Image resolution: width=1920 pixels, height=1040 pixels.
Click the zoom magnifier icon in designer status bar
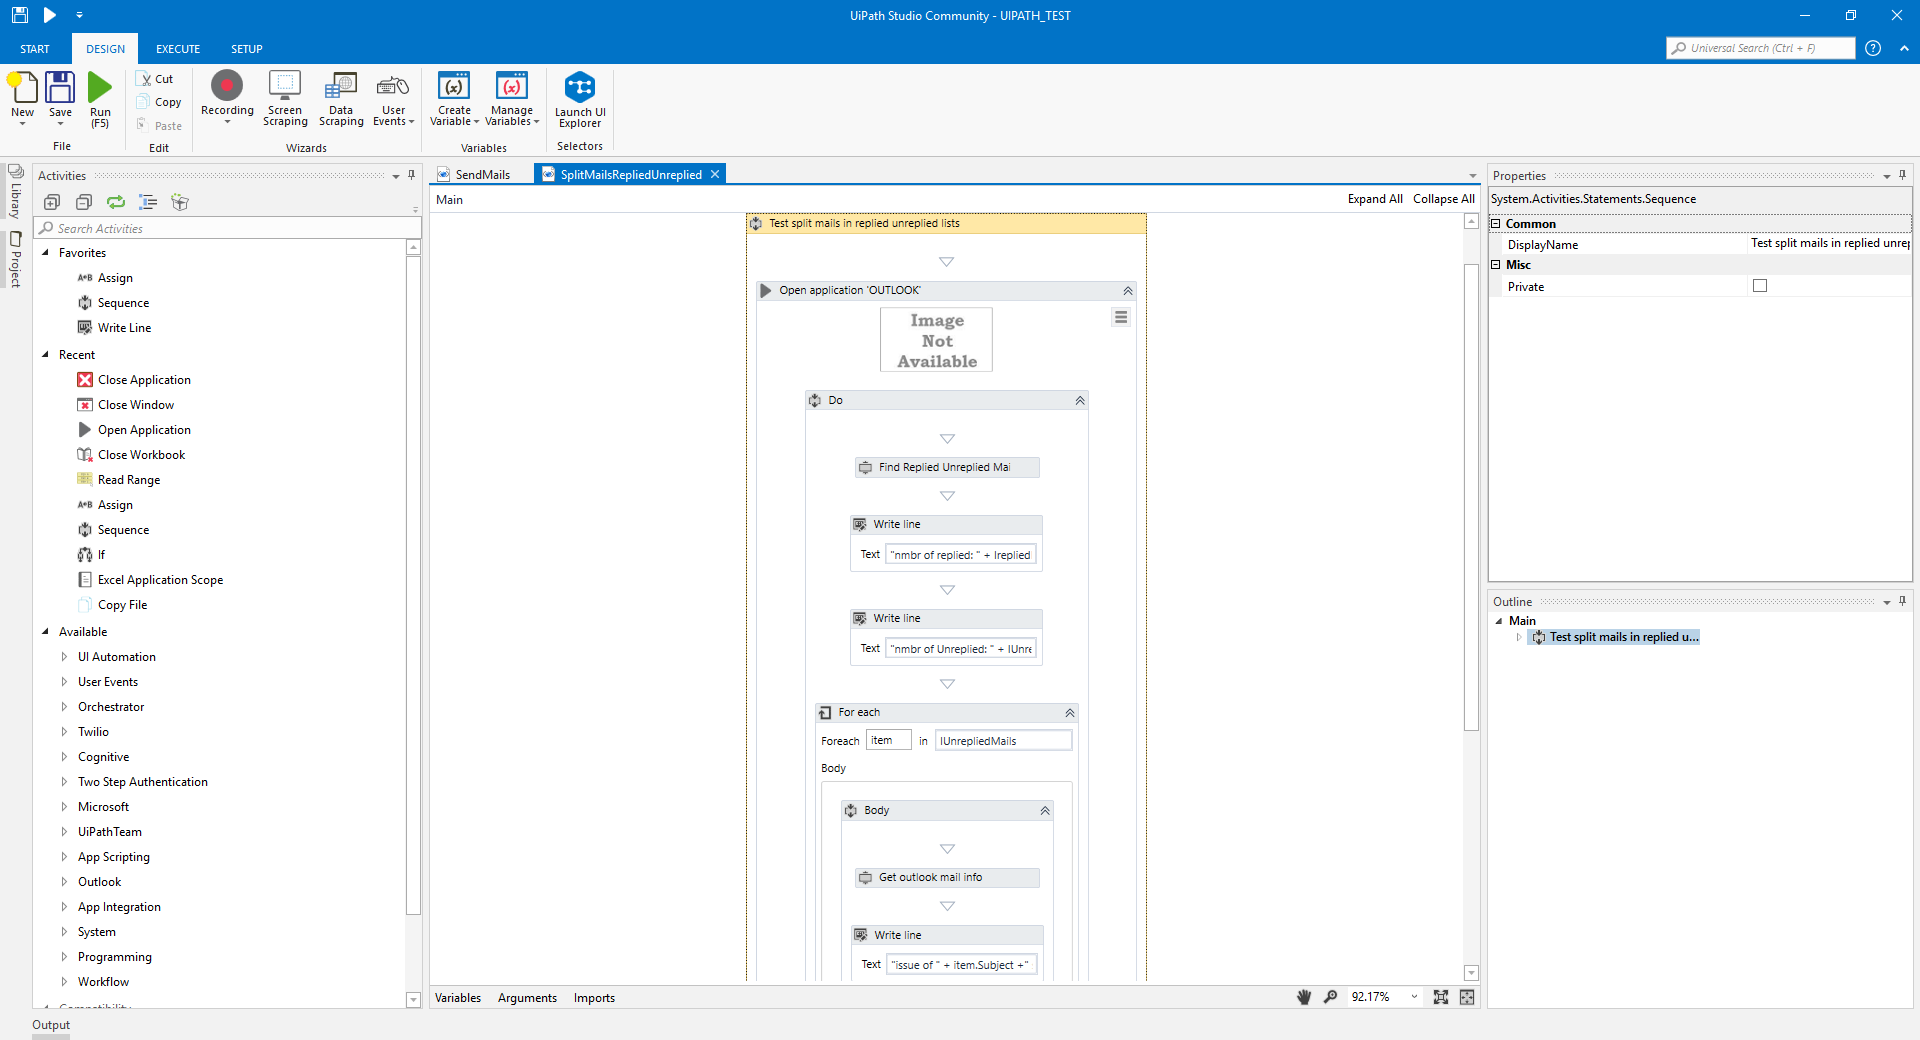(1330, 997)
